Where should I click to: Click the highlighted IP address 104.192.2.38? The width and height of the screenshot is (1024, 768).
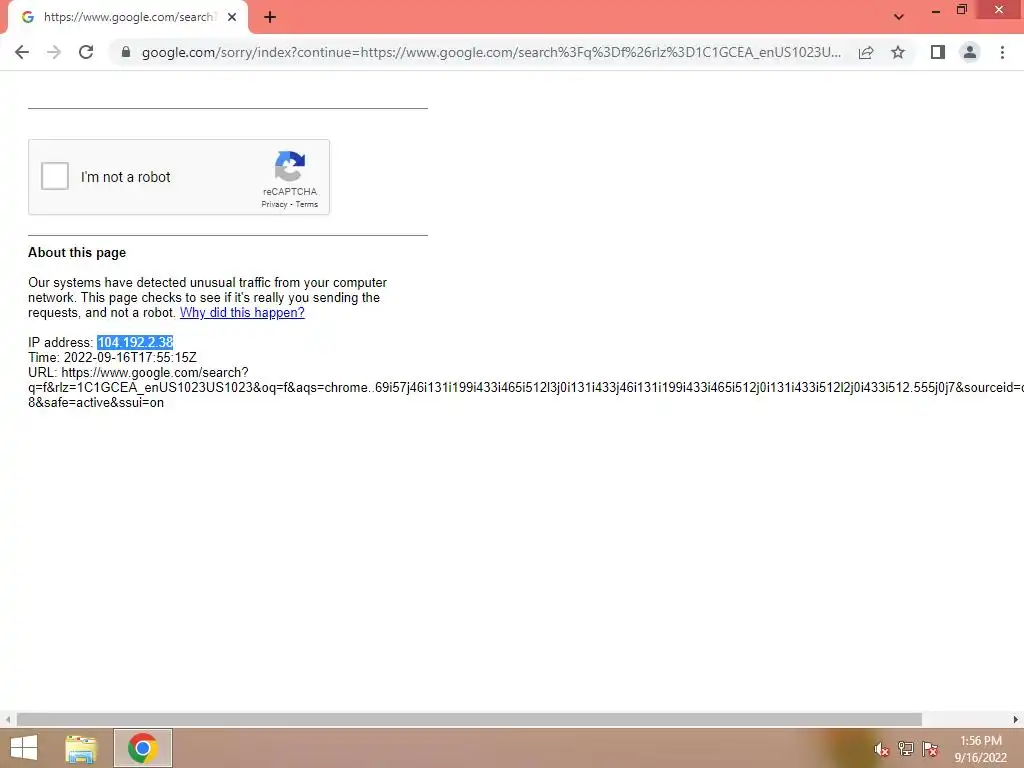[x=135, y=342]
